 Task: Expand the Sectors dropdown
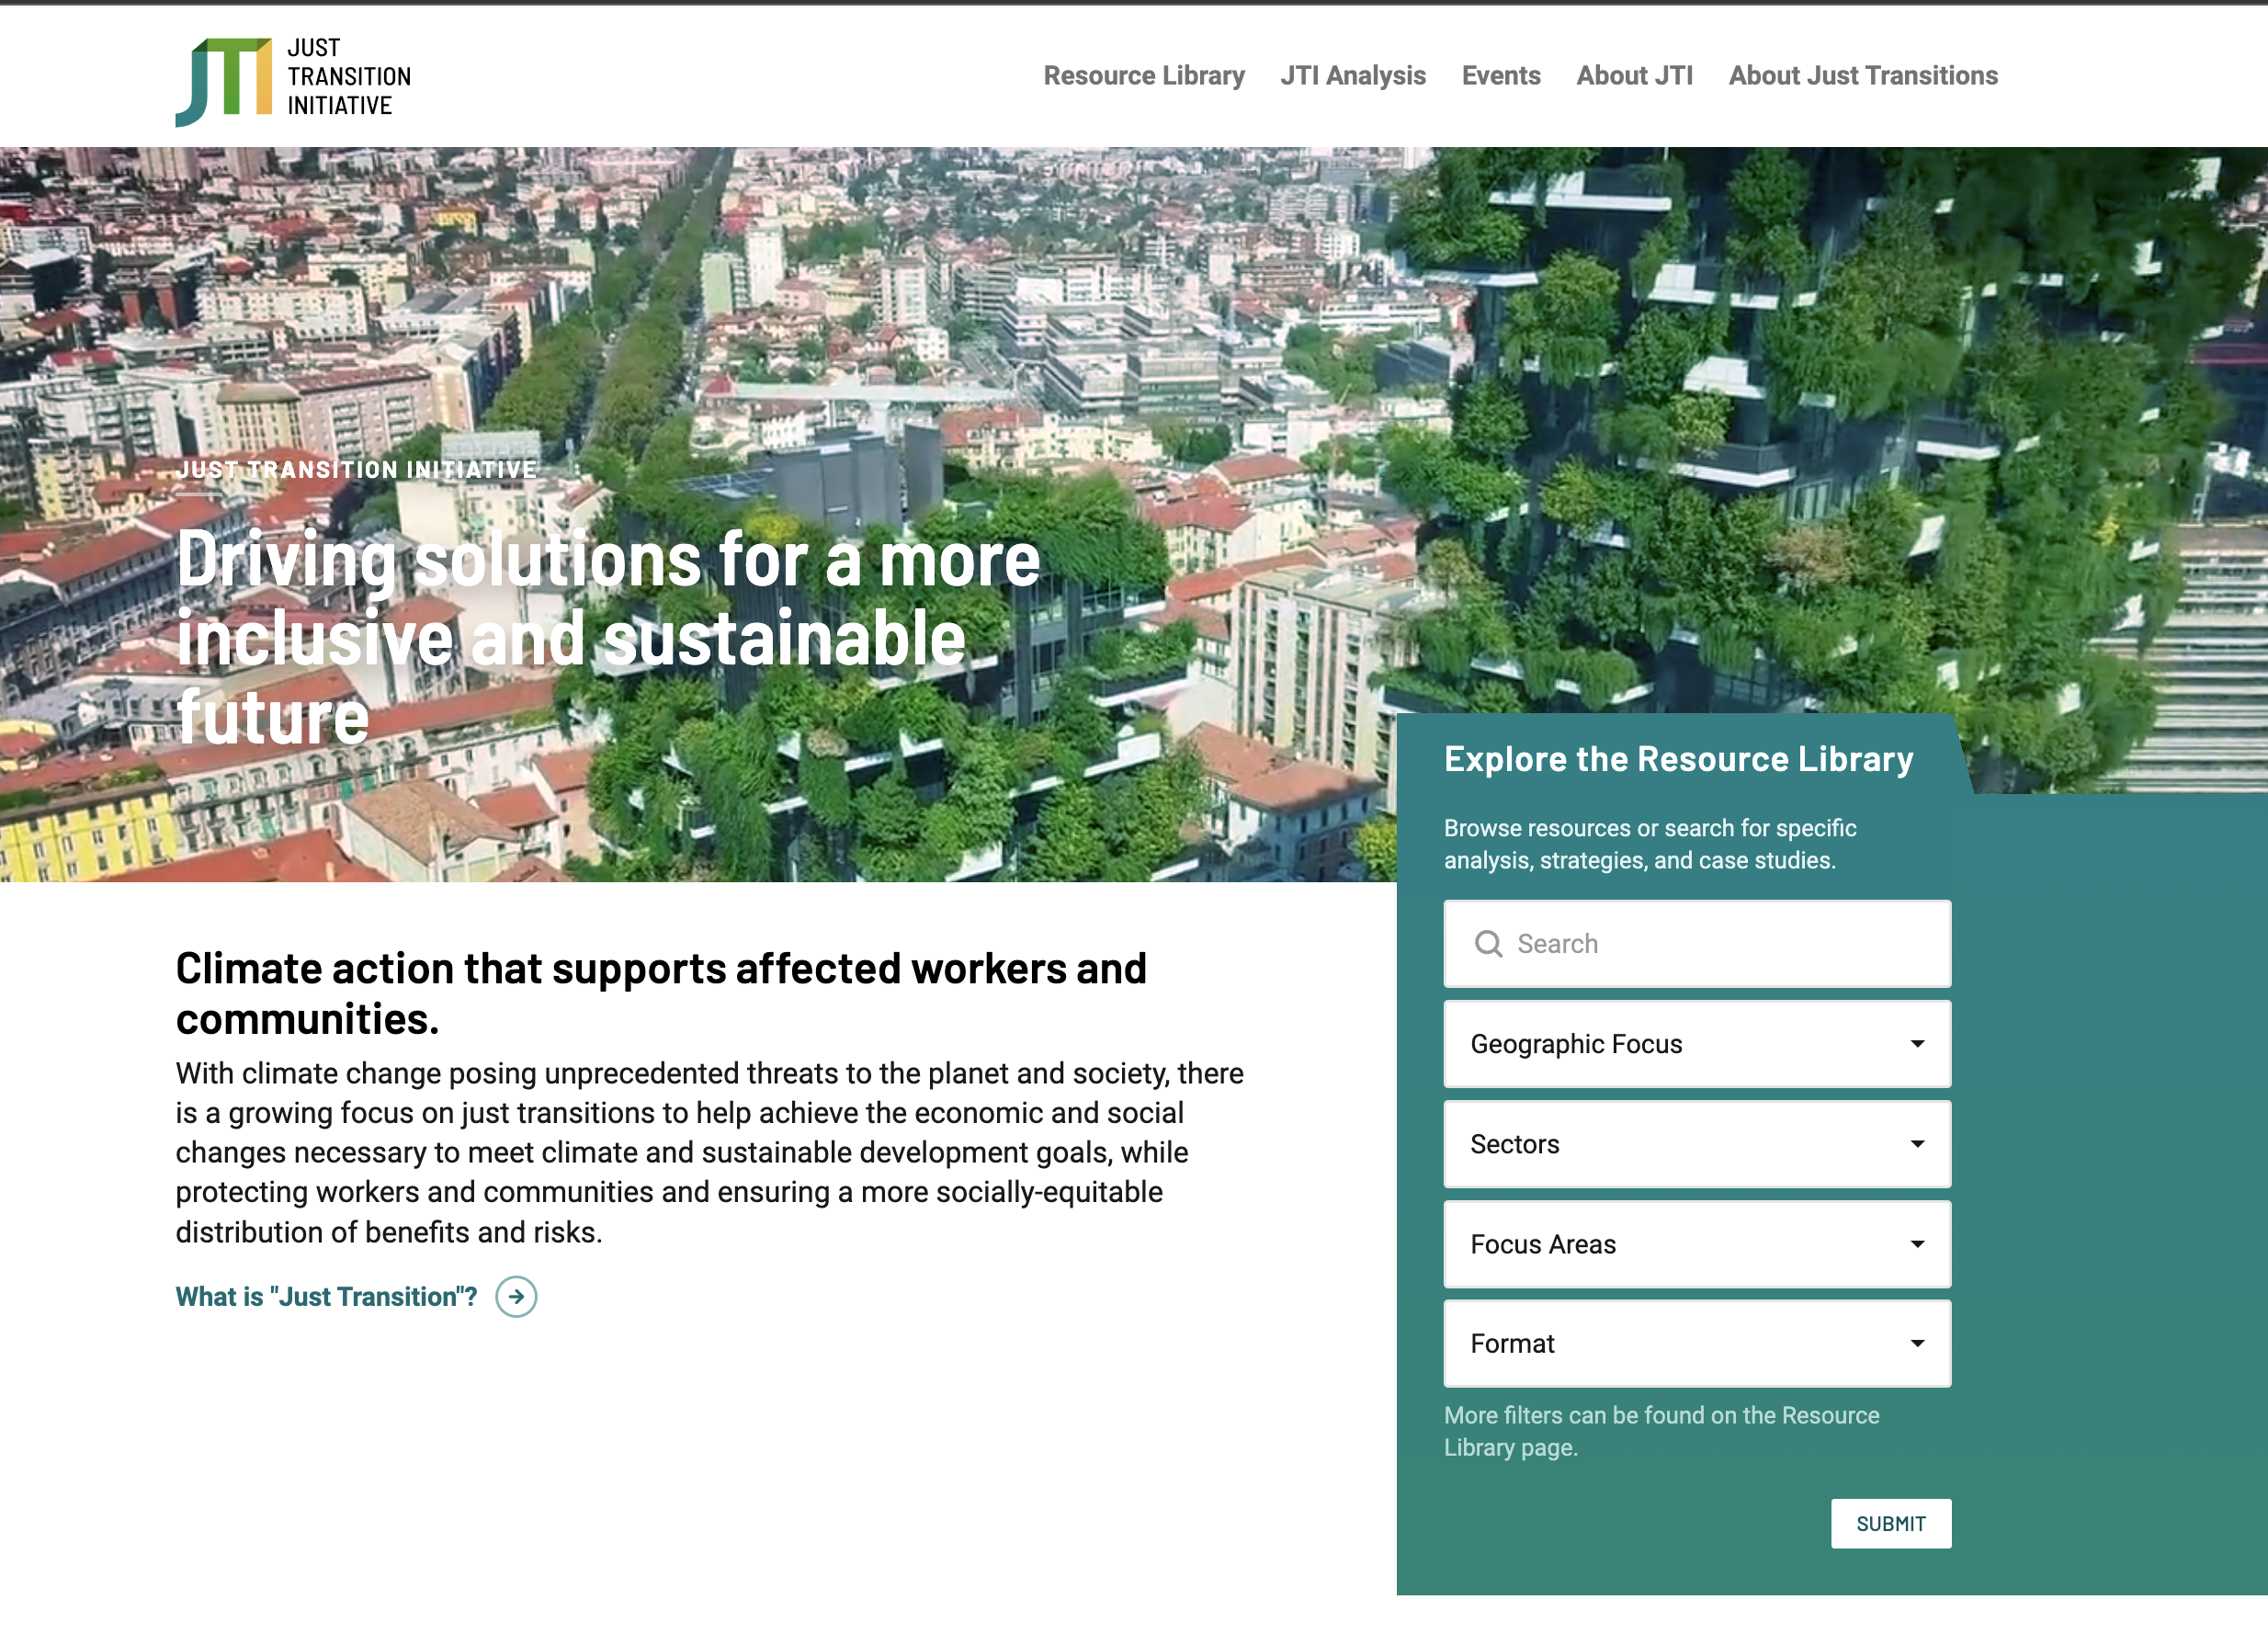tap(1696, 1144)
